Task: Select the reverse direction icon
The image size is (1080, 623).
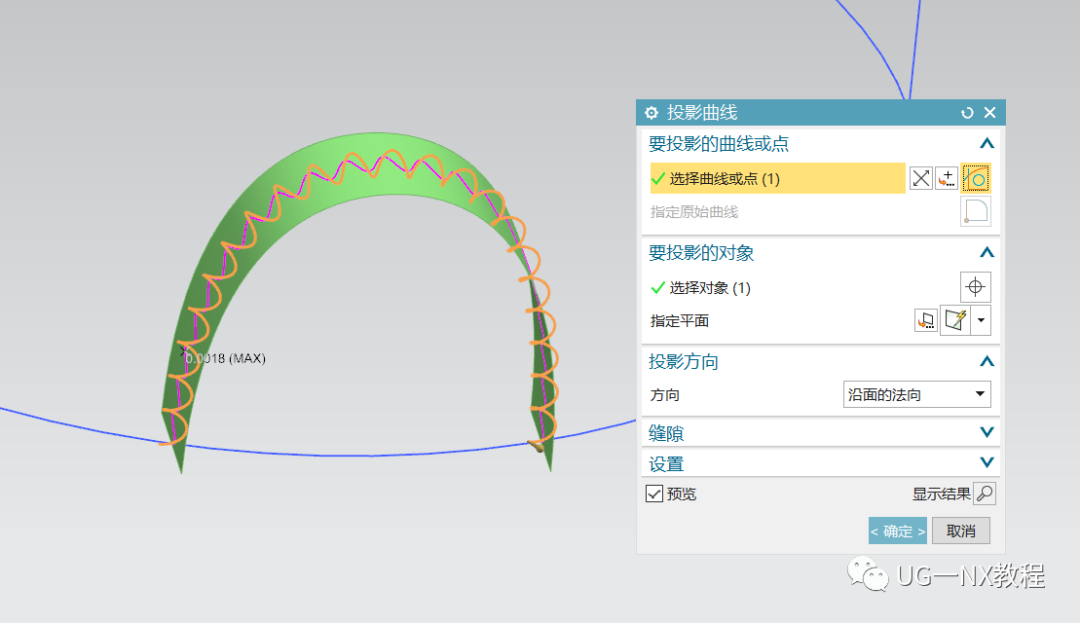Action: tap(920, 177)
